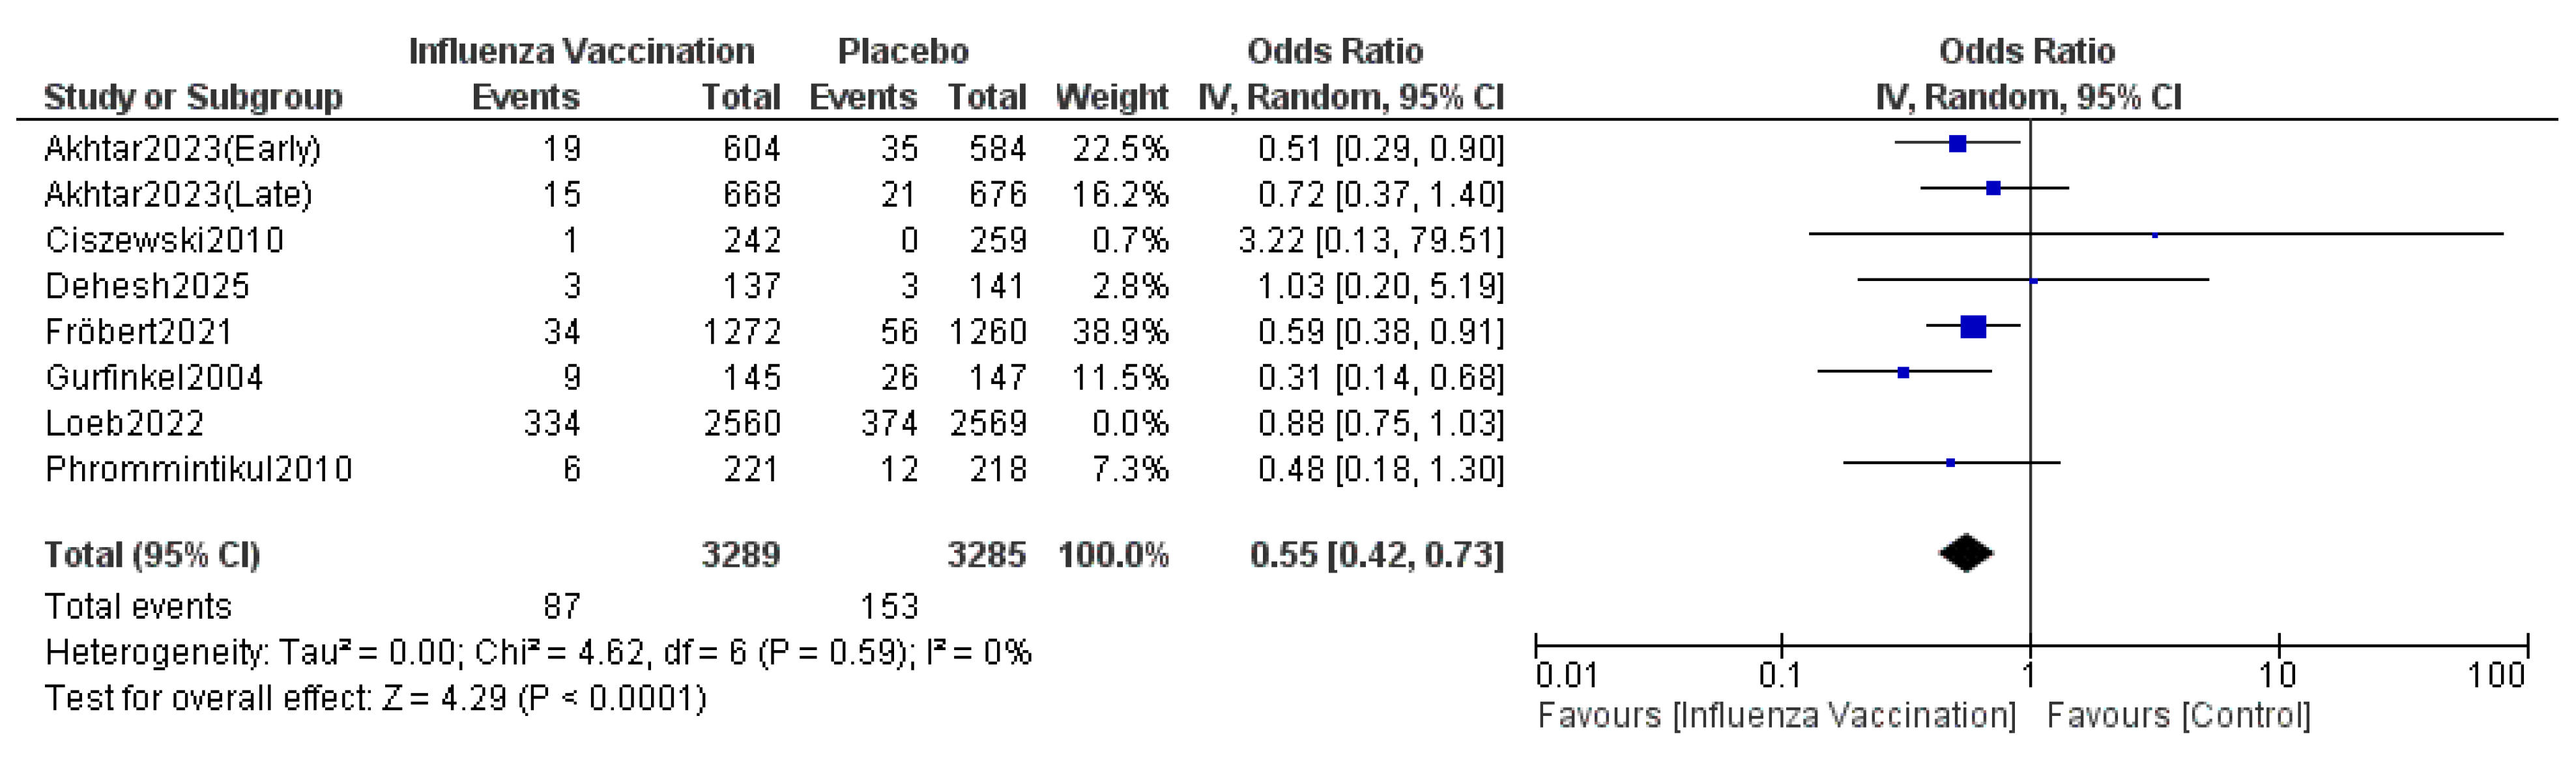Click the Akhtar2023(Early) blue square marker
This screenshot has height=759, width=2576.
[1957, 144]
